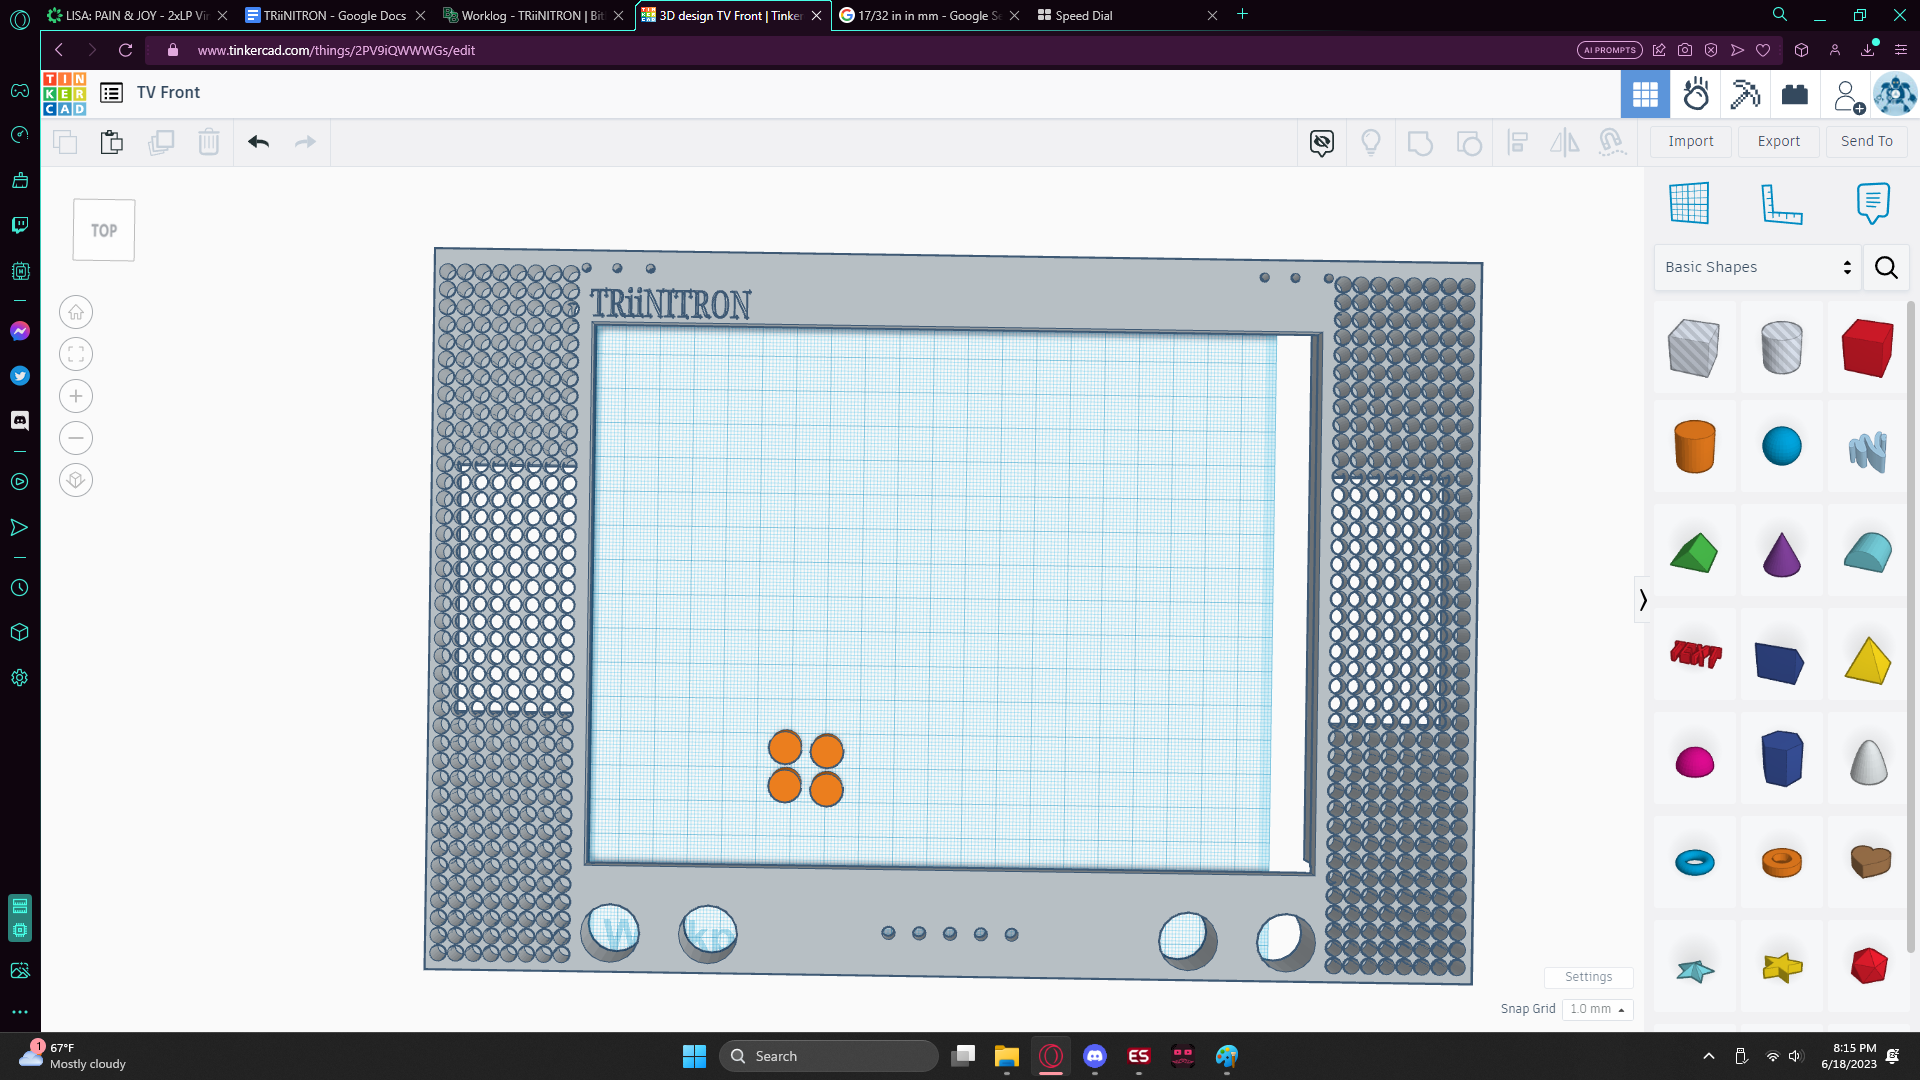Pick the yellow Star shape
The width and height of the screenshot is (1920, 1080).
coord(1782,967)
